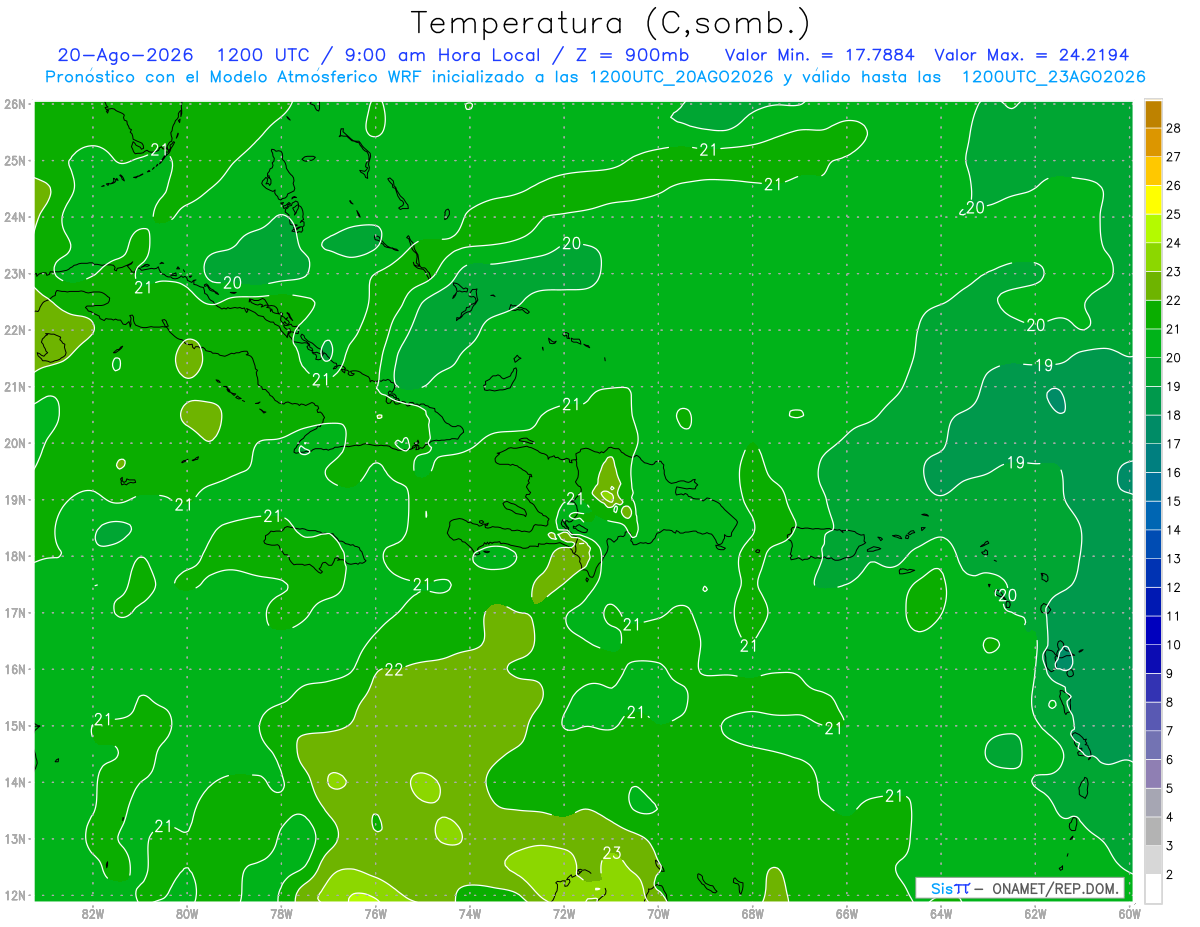This screenshot has width=1200, height=927.
Task: Select the '1200UTC_23AGO2026' valid-until timestamp
Action: point(1052,77)
